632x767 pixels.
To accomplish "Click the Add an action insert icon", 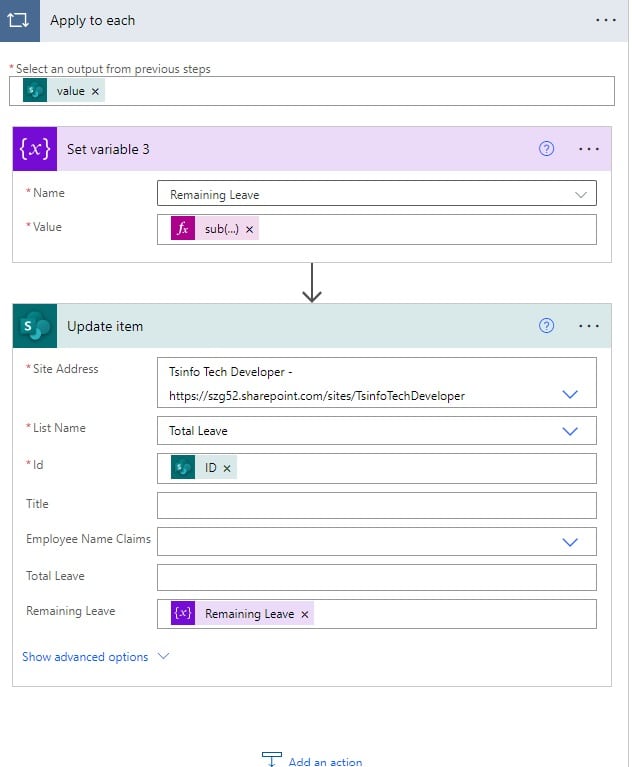I will [x=271, y=759].
